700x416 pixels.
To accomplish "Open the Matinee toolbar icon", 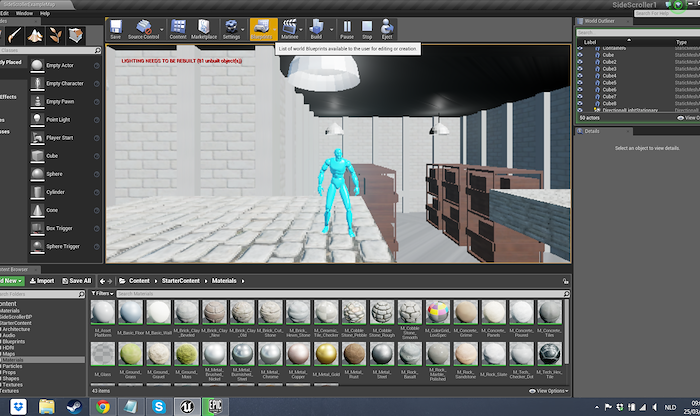I will click(289, 29).
